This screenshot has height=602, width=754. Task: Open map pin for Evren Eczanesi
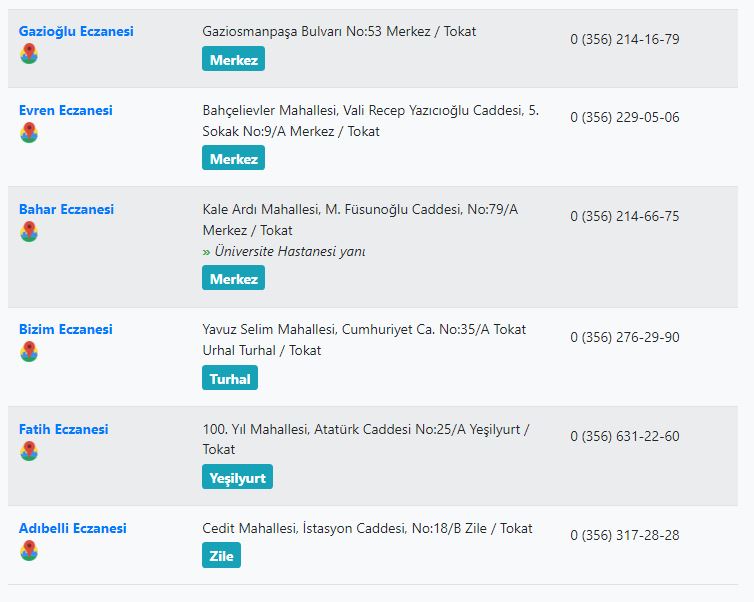(x=29, y=132)
